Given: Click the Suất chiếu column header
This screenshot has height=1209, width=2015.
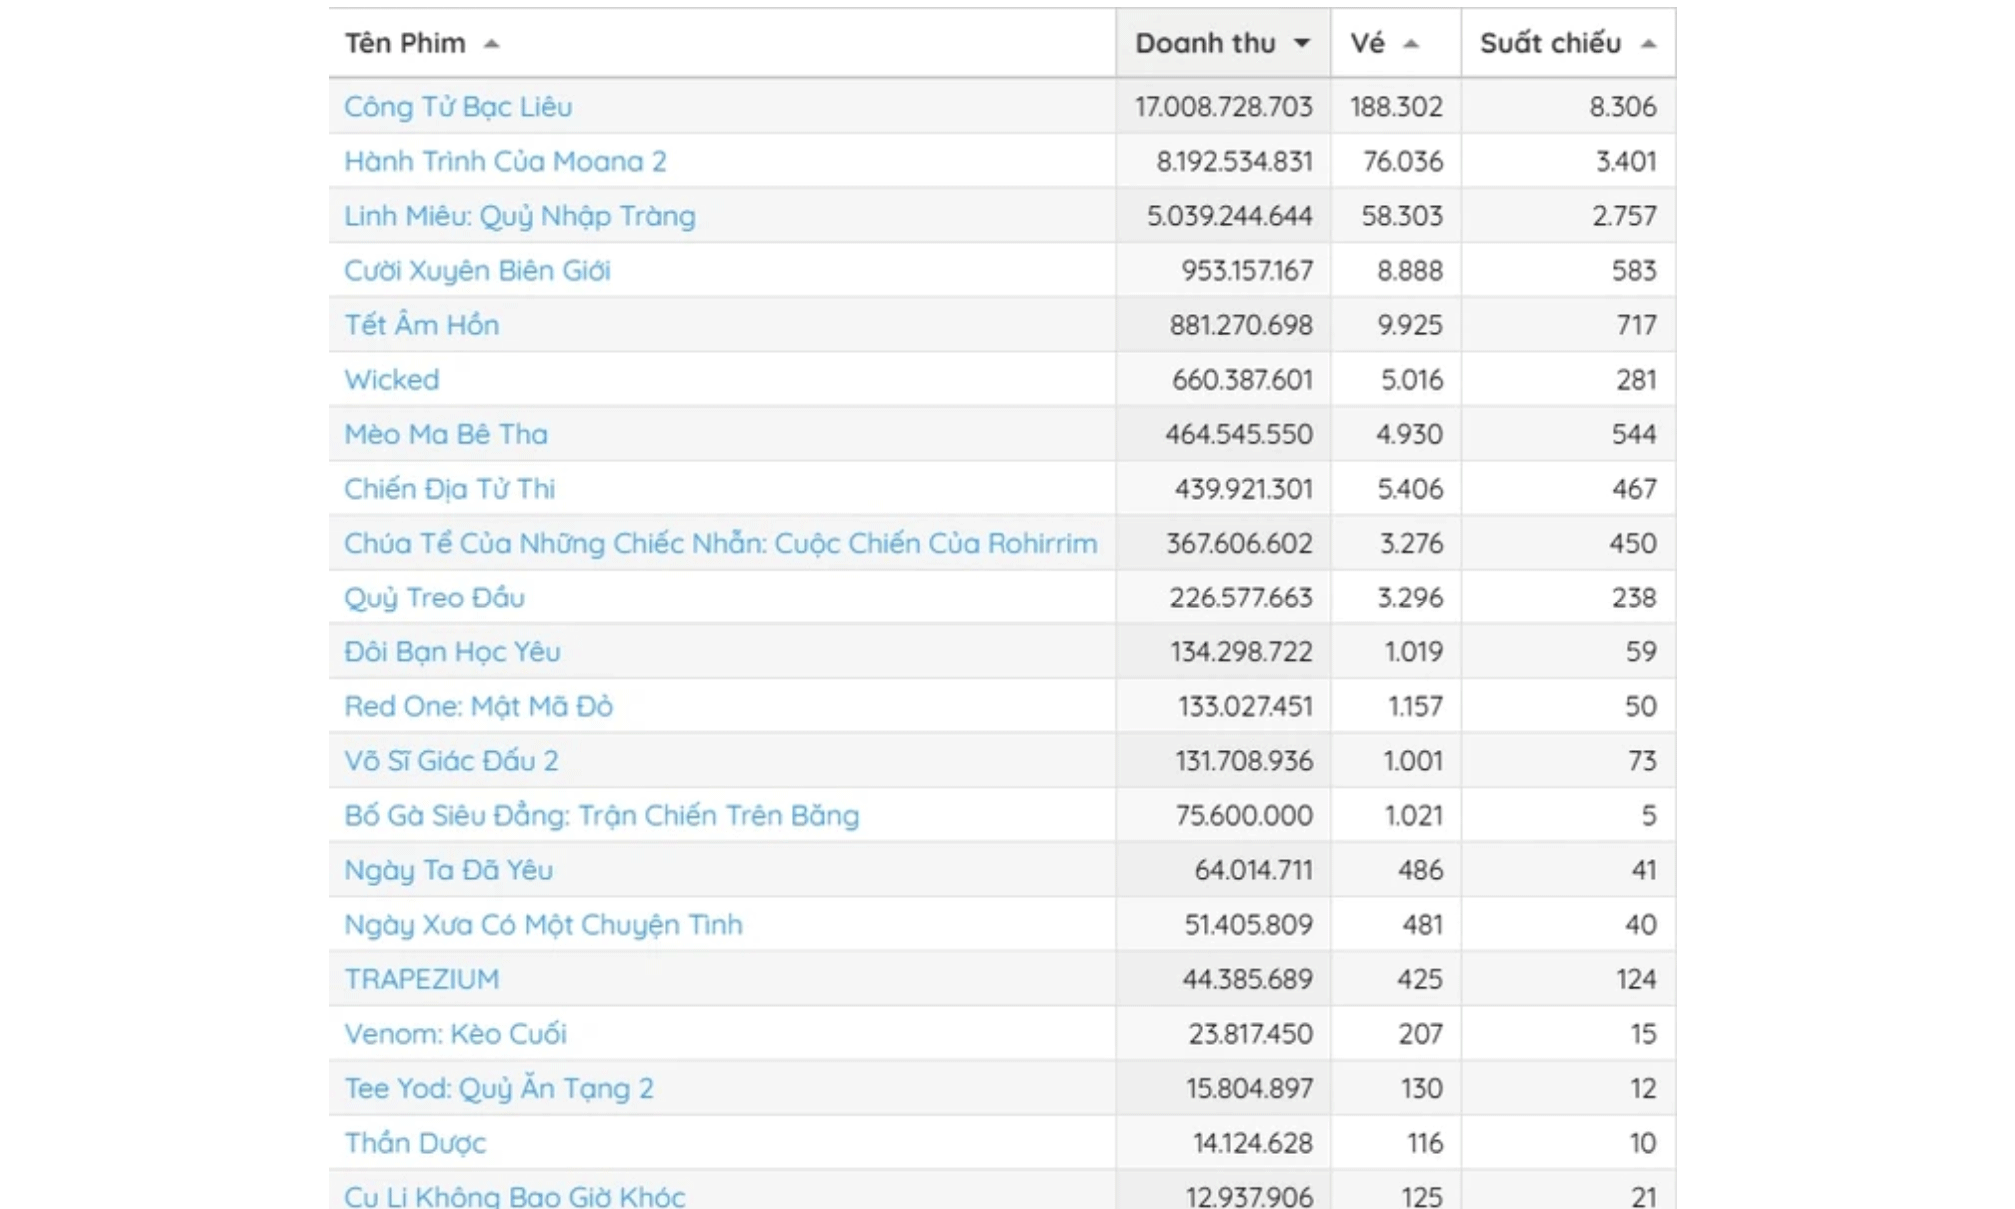Looking at the screenshot, I should (1568, 43).
